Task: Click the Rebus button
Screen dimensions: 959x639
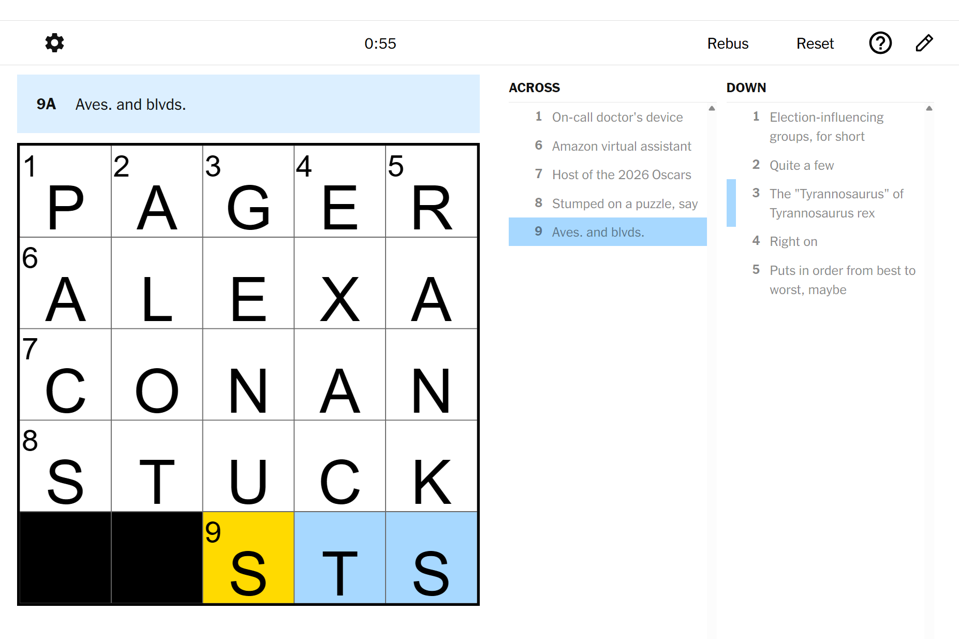Action: (x=727, y=44)
